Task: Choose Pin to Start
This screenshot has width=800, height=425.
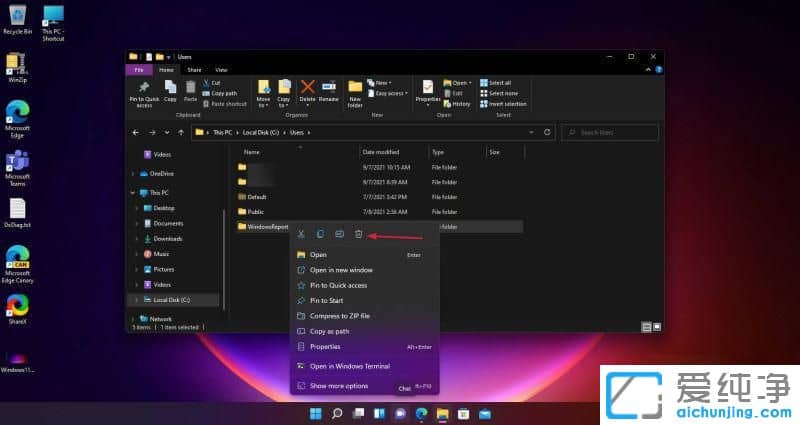Action: (x=364, y=301)
